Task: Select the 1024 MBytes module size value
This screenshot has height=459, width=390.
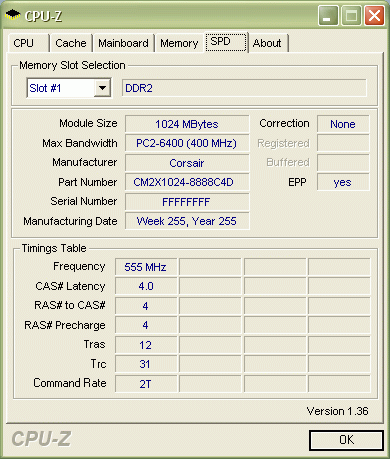Action: tap(187, 124)
